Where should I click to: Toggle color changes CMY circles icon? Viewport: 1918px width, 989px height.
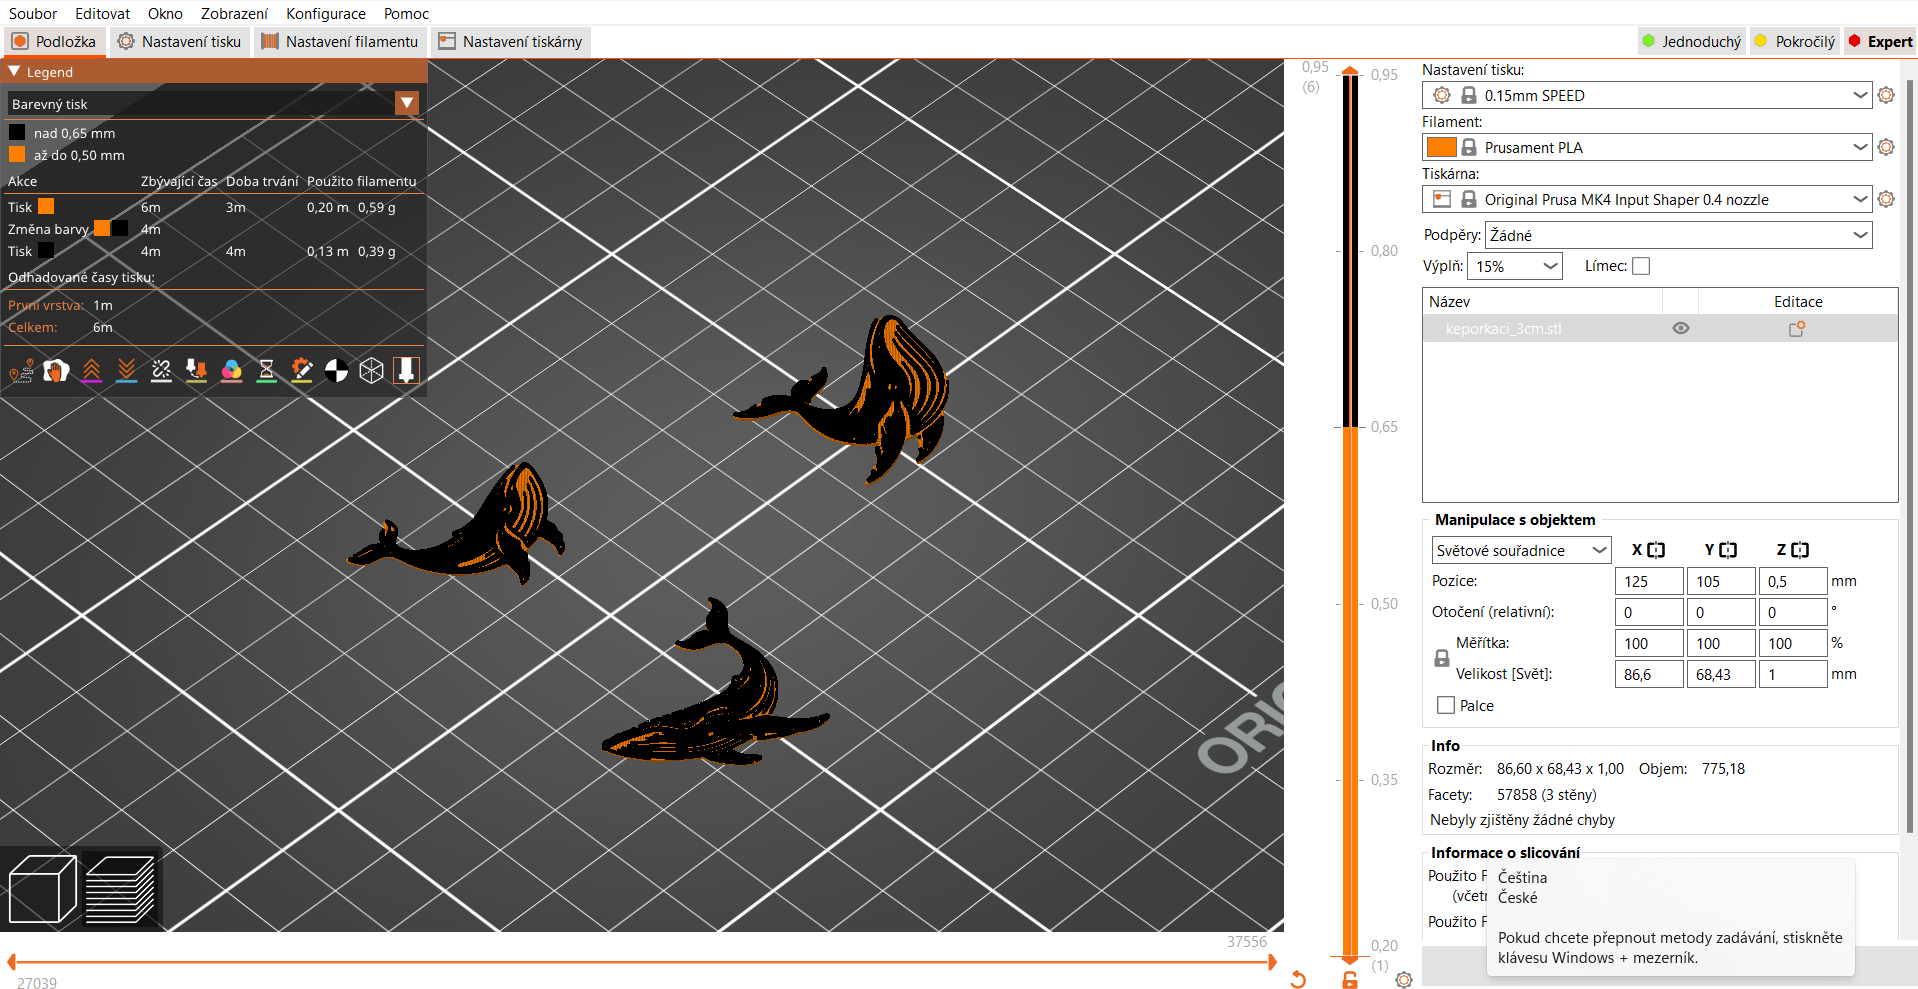point(231,371)
